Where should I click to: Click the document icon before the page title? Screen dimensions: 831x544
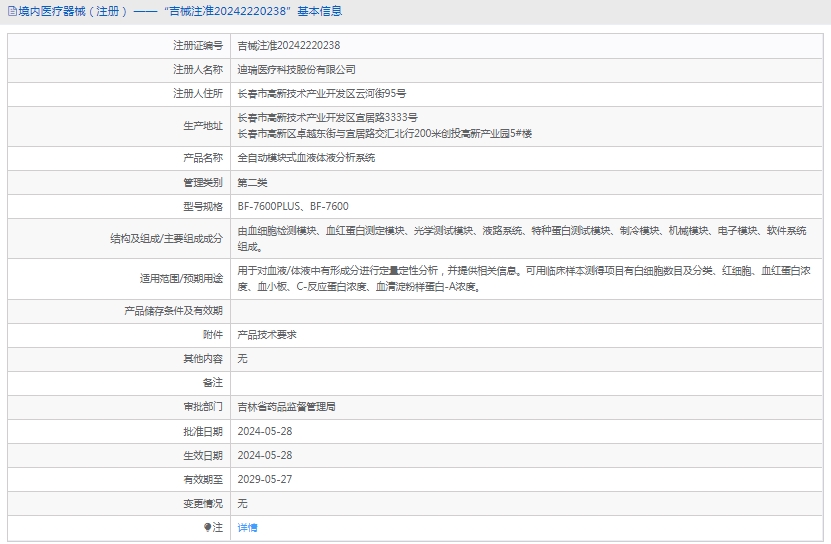point(11,11)
